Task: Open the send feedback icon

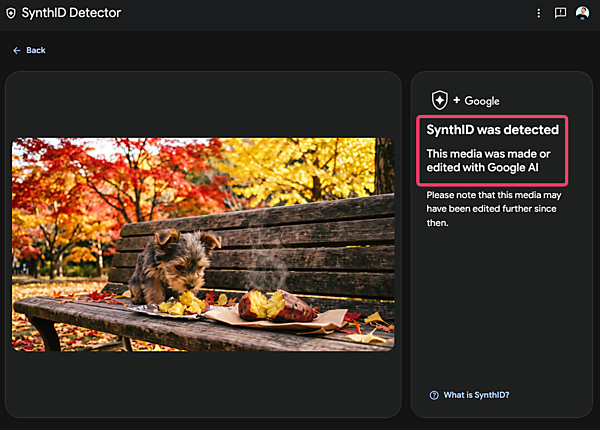Action: tap(560, 13)
